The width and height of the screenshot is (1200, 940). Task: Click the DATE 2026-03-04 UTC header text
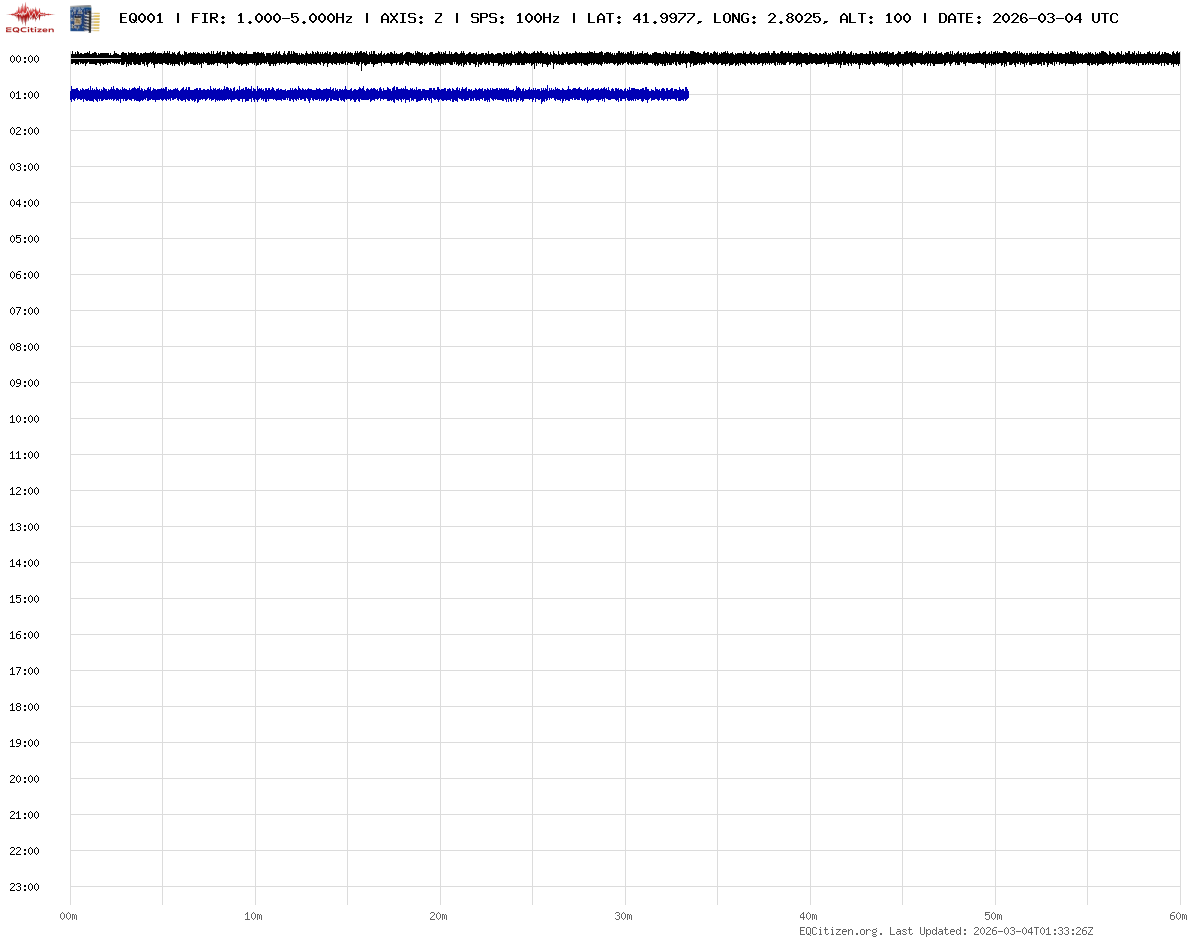click(1028, 18)
